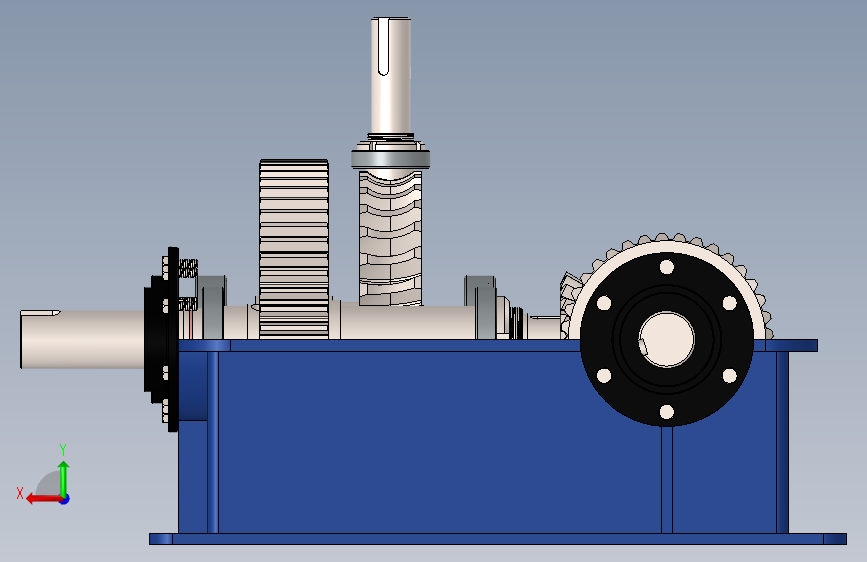Click the Y label of coordinate triad
Viewport: 867px width, 562px height.
coord(63,450)
